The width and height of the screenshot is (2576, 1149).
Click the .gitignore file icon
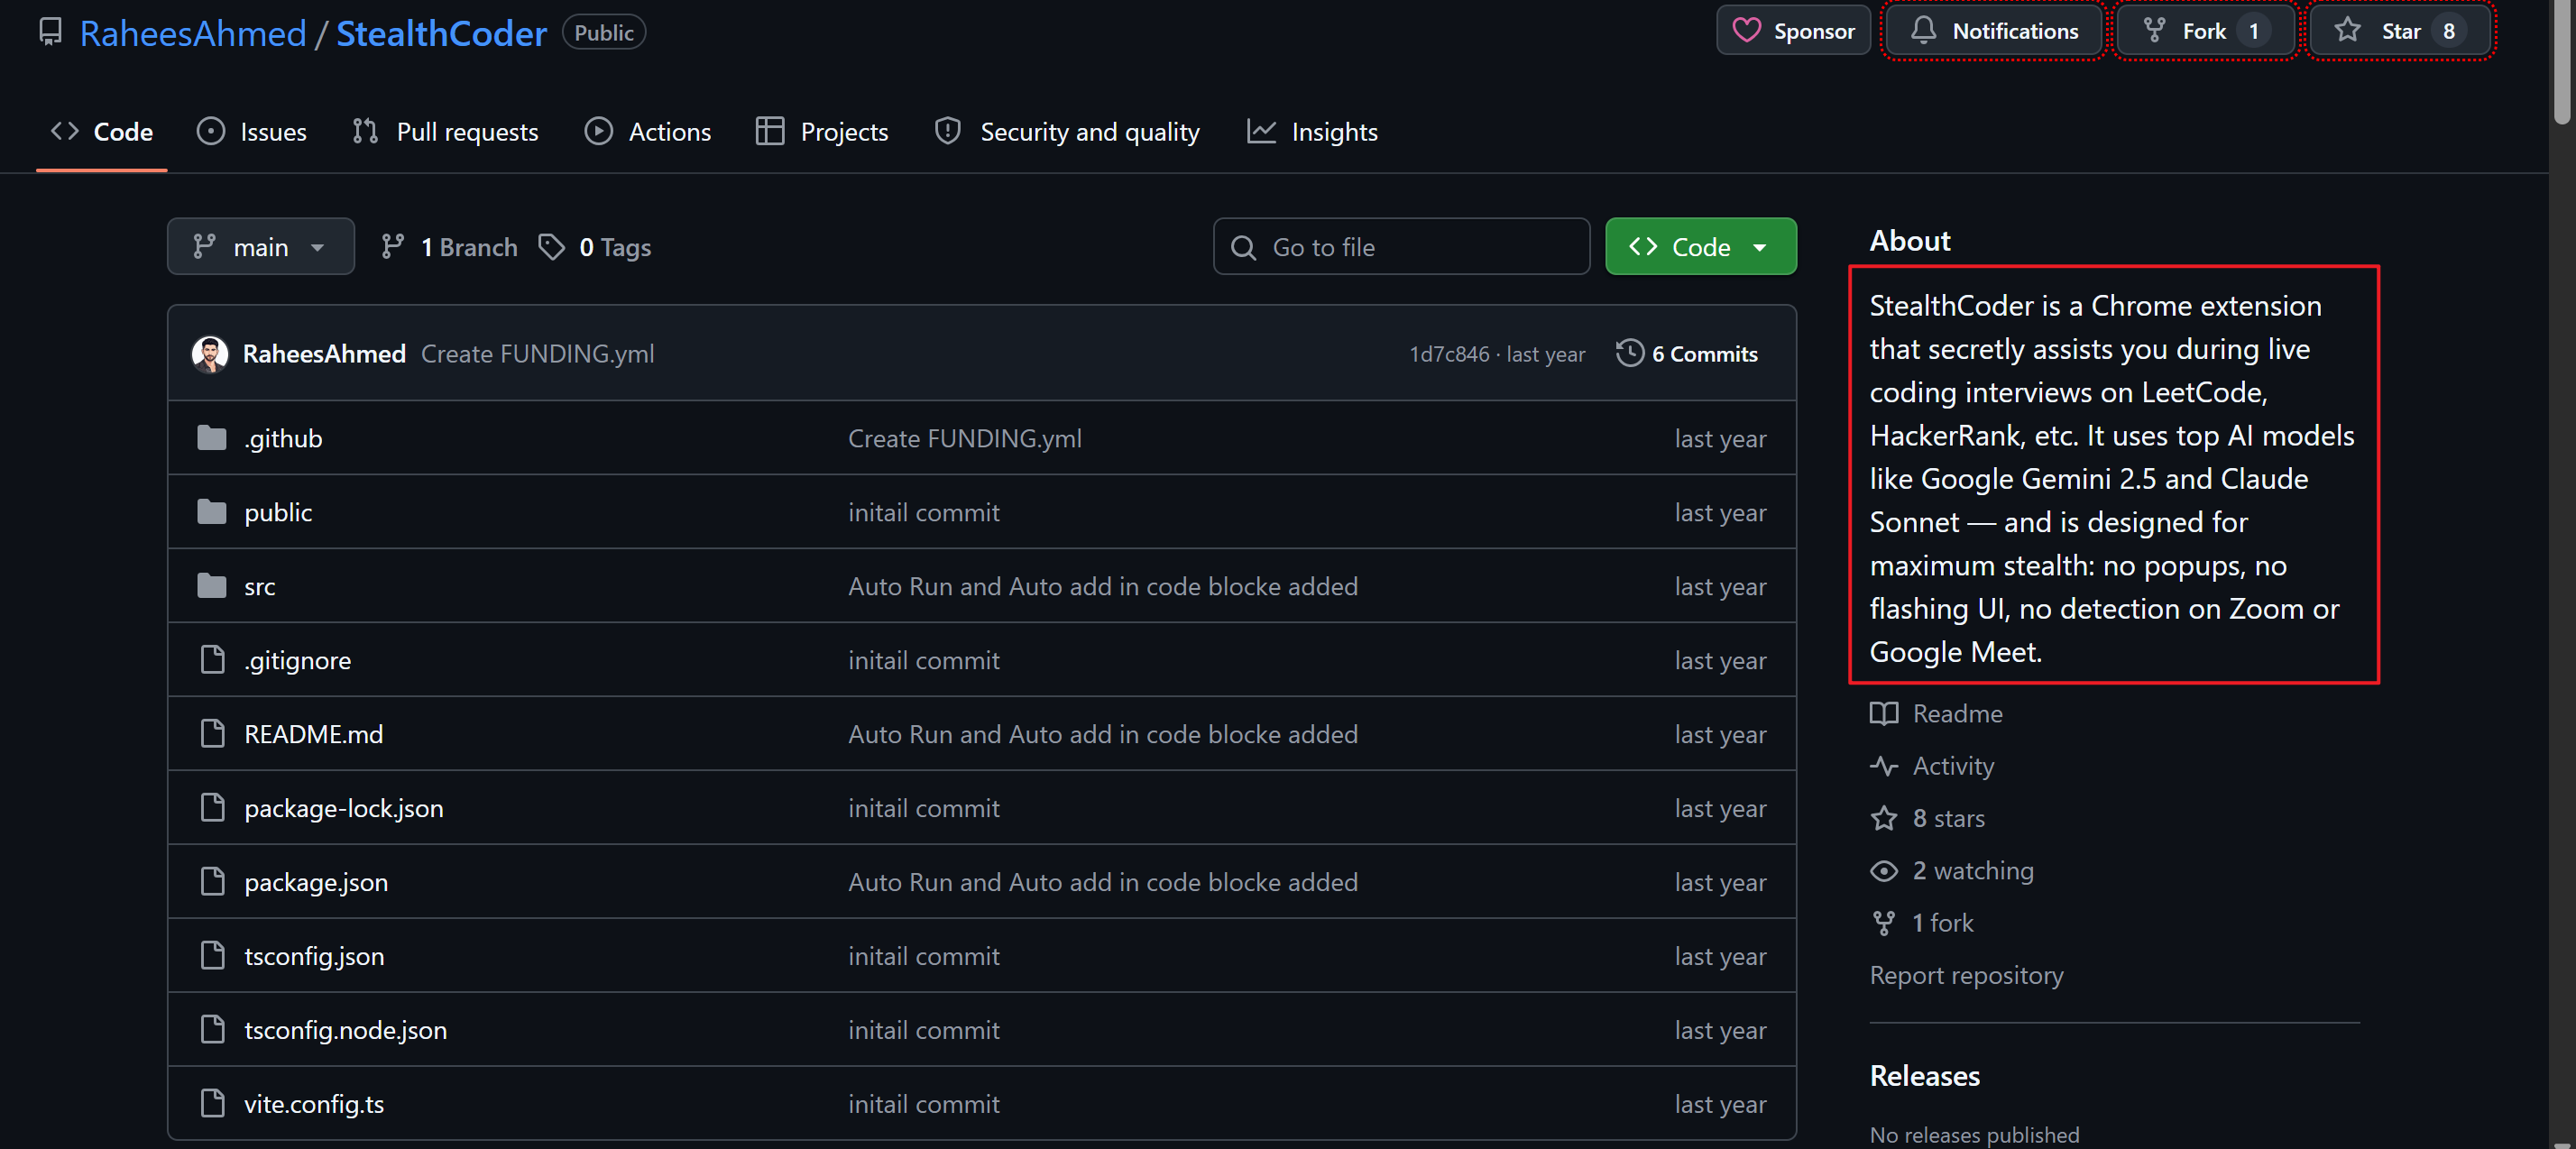[x=212, y=660]
